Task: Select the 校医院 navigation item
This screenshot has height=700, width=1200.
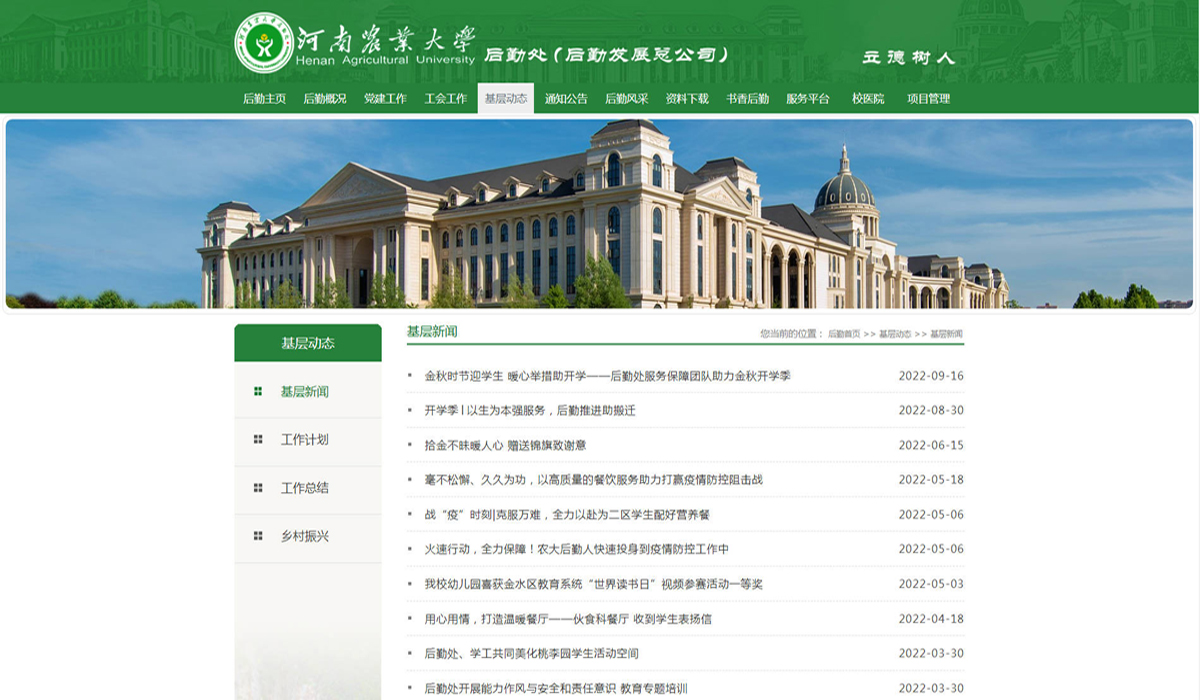Action: [x=868, y=98]
